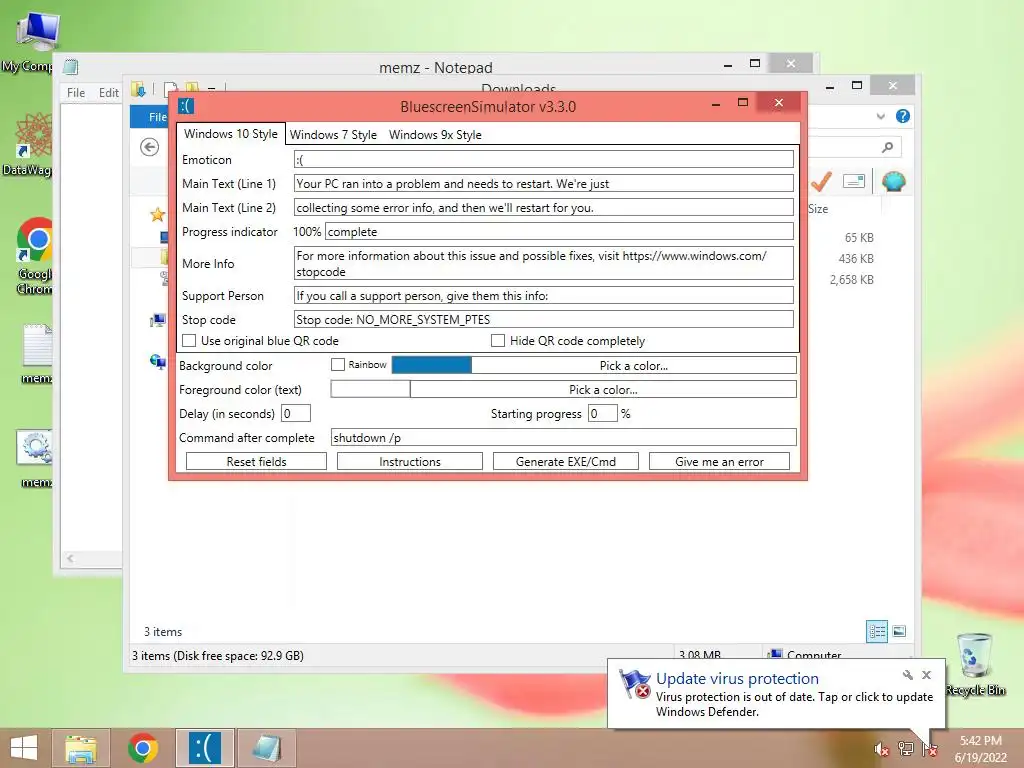
Task: Check Hide QR code completely
Action: click(x=498, y=340)
